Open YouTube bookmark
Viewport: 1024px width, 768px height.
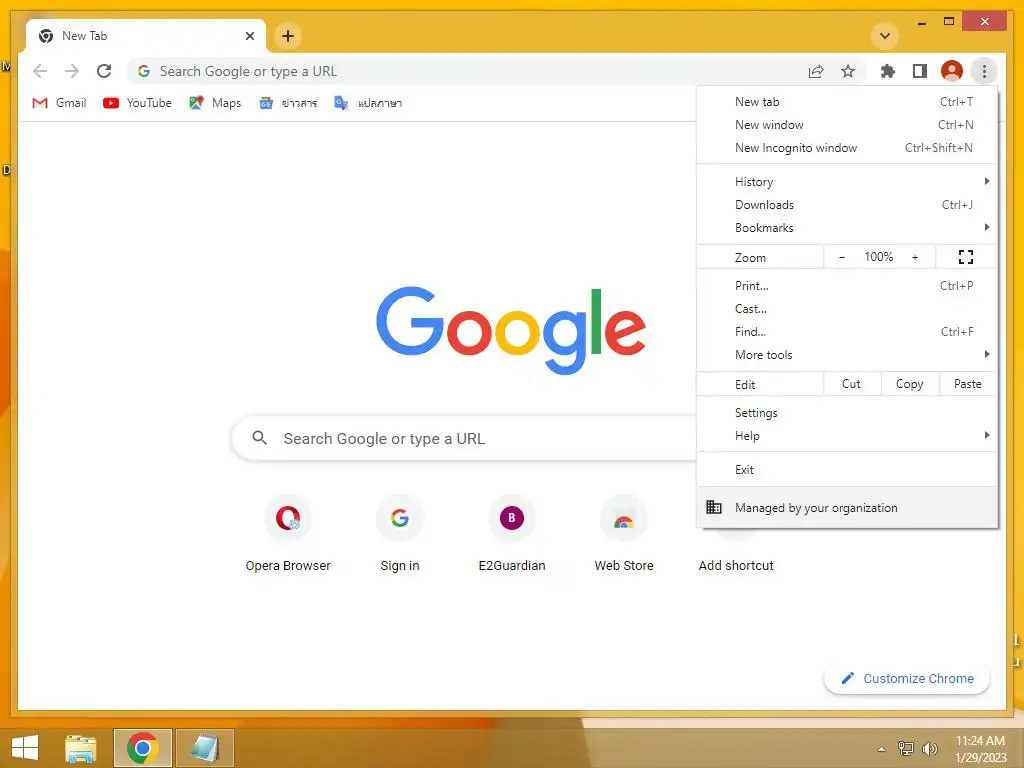[137, 103]
